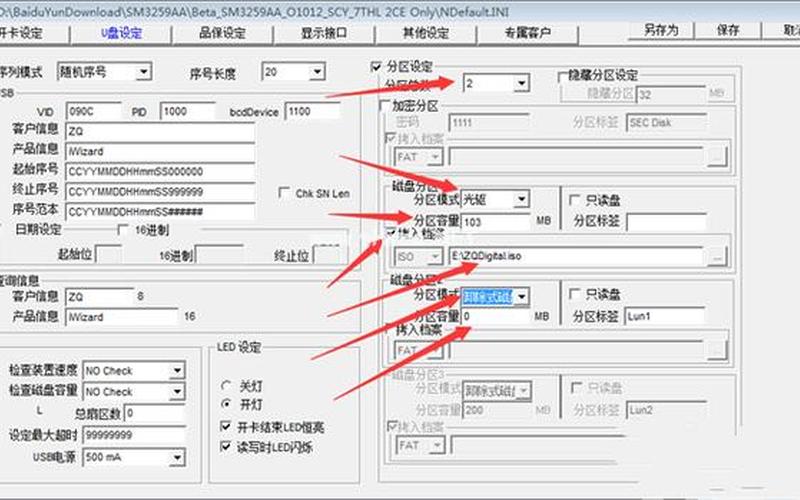Switch to the U盘设定 tab

(121, 33)
